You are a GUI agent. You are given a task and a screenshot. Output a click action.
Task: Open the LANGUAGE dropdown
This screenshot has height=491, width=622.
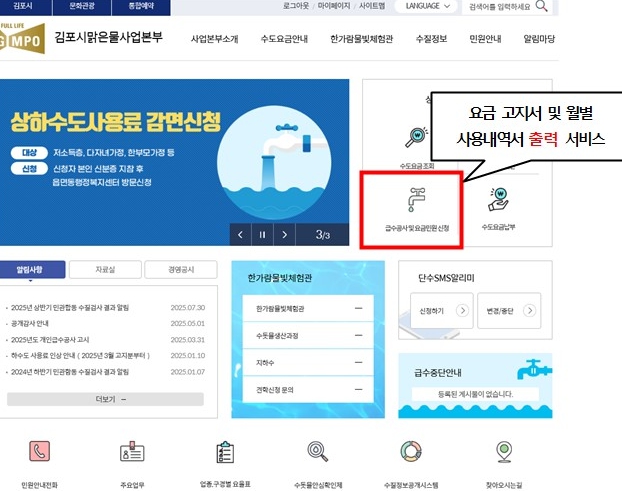426,6
